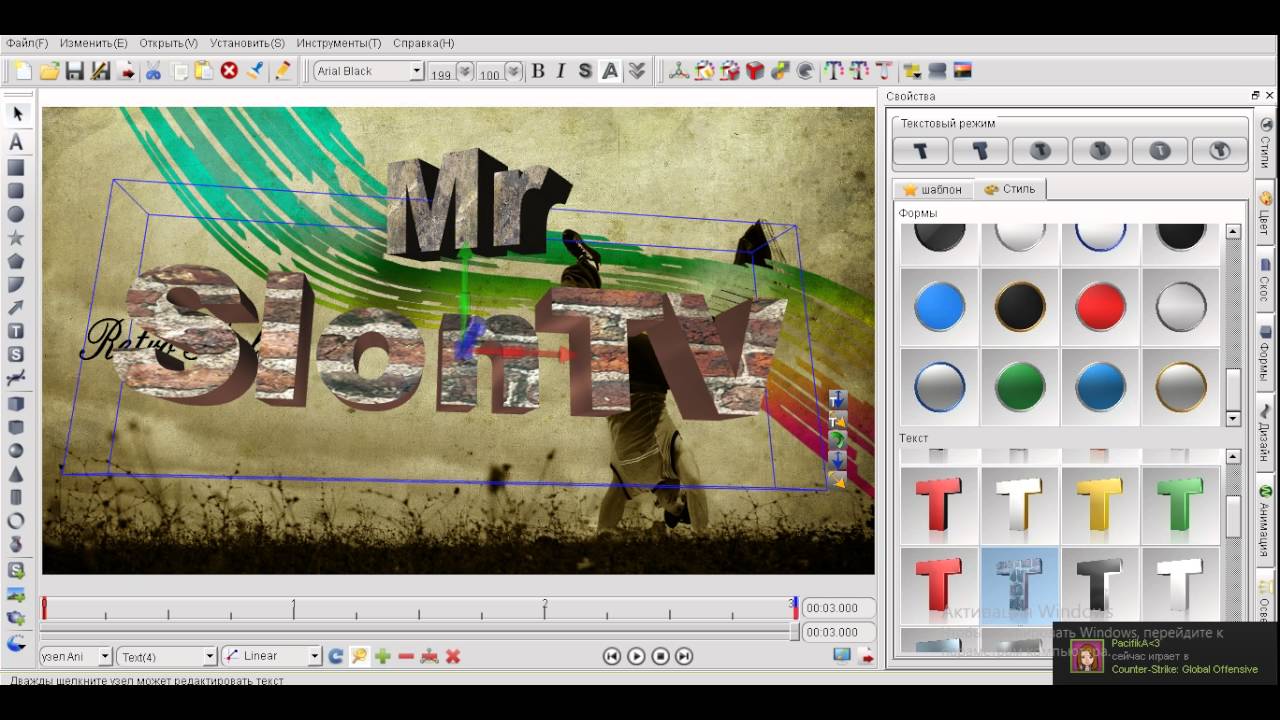Open the Инструменты(T) menu
The width and height of the screenshot is (1280, 720).
pyautogui.click(x=338, y=43)
